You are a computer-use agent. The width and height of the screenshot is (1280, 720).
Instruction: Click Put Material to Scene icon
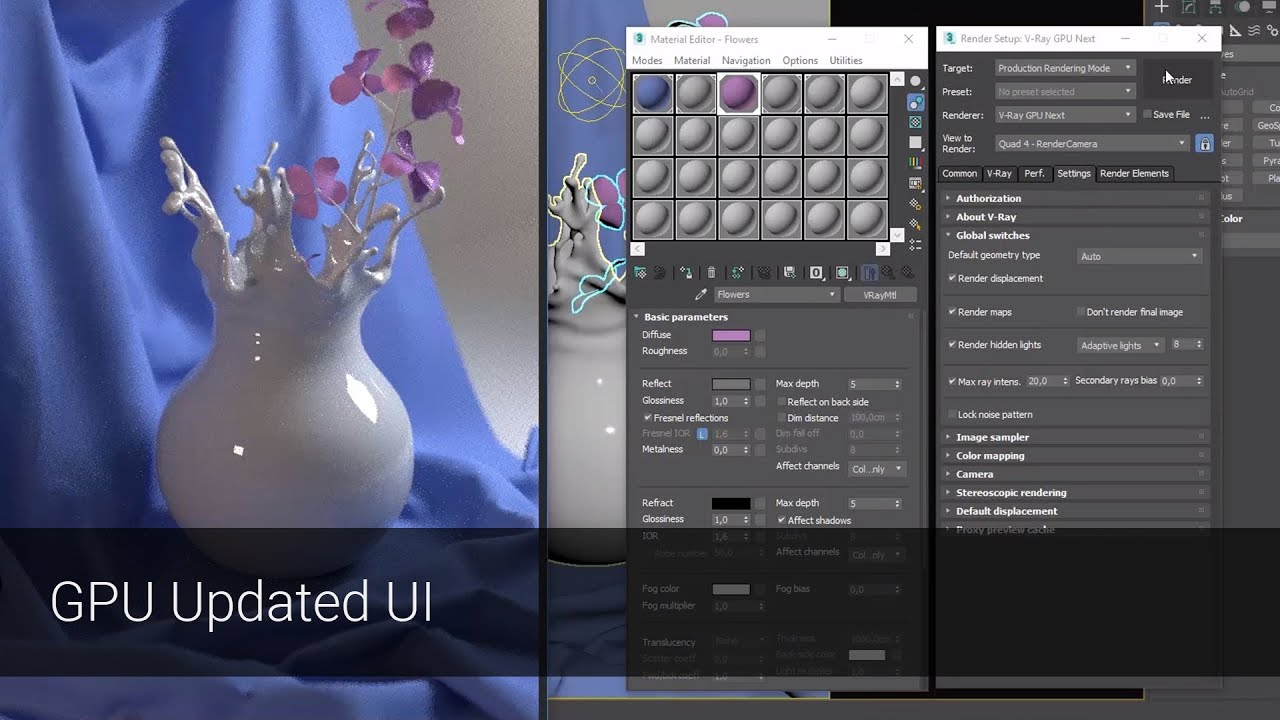pos(659,272)
